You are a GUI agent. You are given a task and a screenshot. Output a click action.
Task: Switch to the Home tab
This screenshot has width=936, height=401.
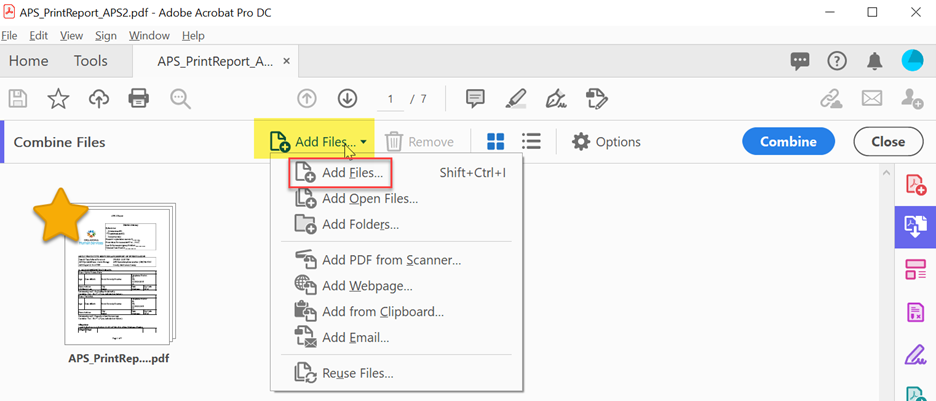tap(29, 61)
